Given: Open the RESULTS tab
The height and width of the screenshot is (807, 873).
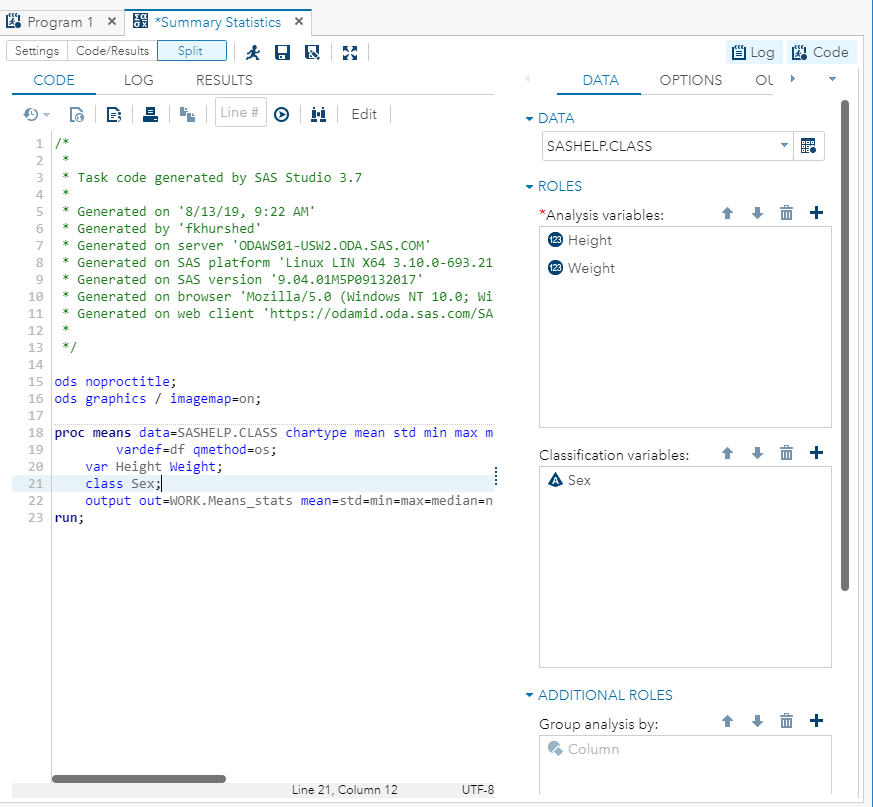Looking at the screenshot, I should pyautogui.click(x=224, y=80).
